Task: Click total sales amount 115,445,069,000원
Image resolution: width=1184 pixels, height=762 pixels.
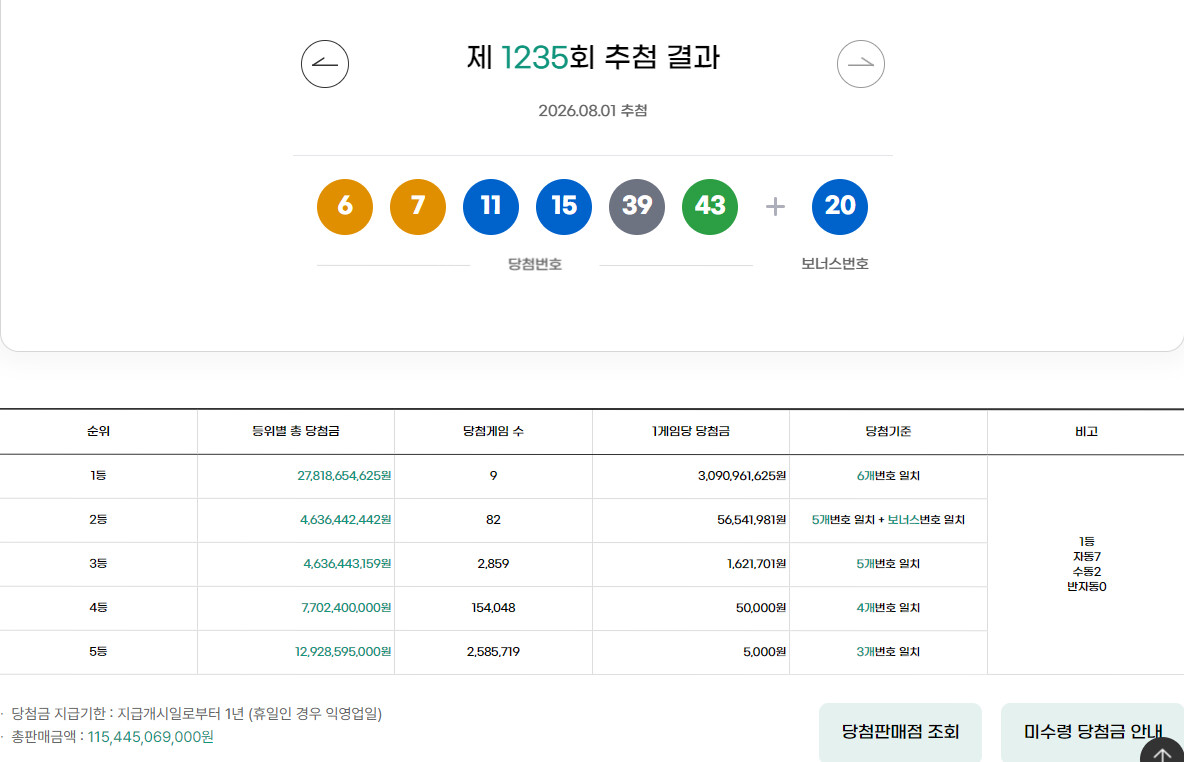Action: [x=150, y=736]
